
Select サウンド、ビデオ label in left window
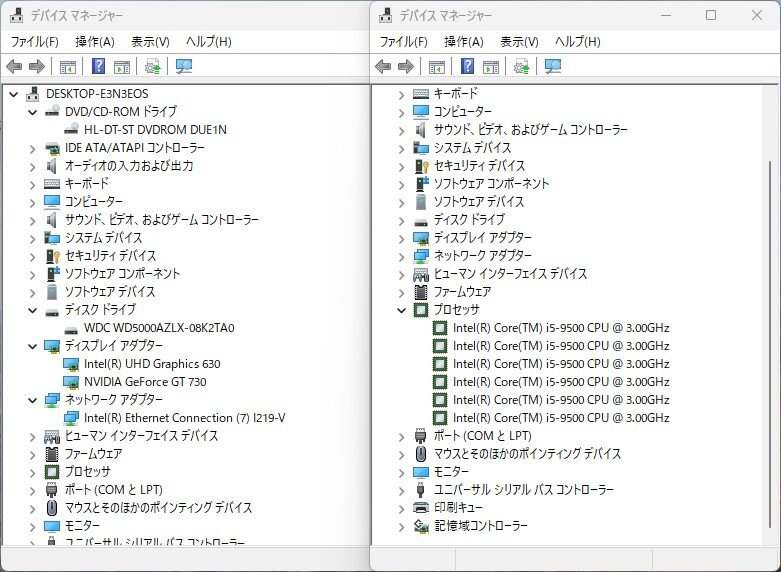coord(162,220)
